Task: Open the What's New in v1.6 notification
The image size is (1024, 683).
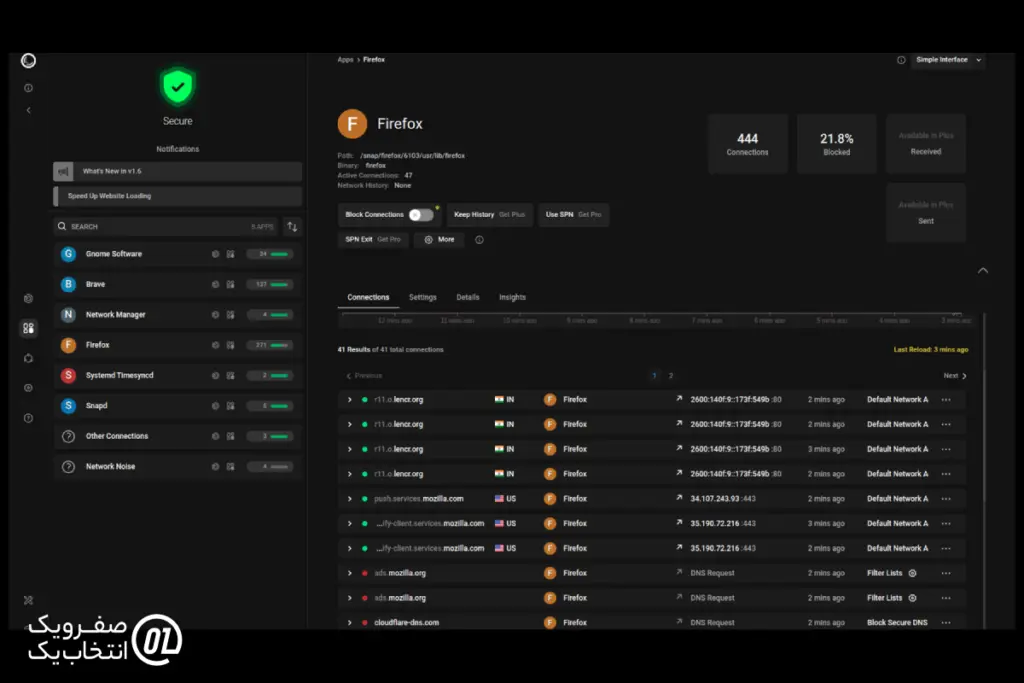Action: coord(177,171)
